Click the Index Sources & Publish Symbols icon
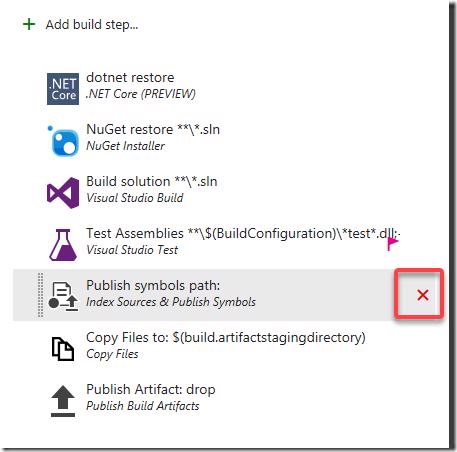Image resolution: width=457 pixels, height=452 pixels. click(63, 297)
